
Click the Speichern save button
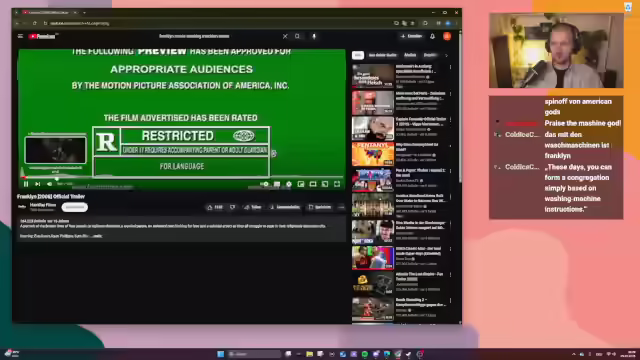click(x=320, y=207)
